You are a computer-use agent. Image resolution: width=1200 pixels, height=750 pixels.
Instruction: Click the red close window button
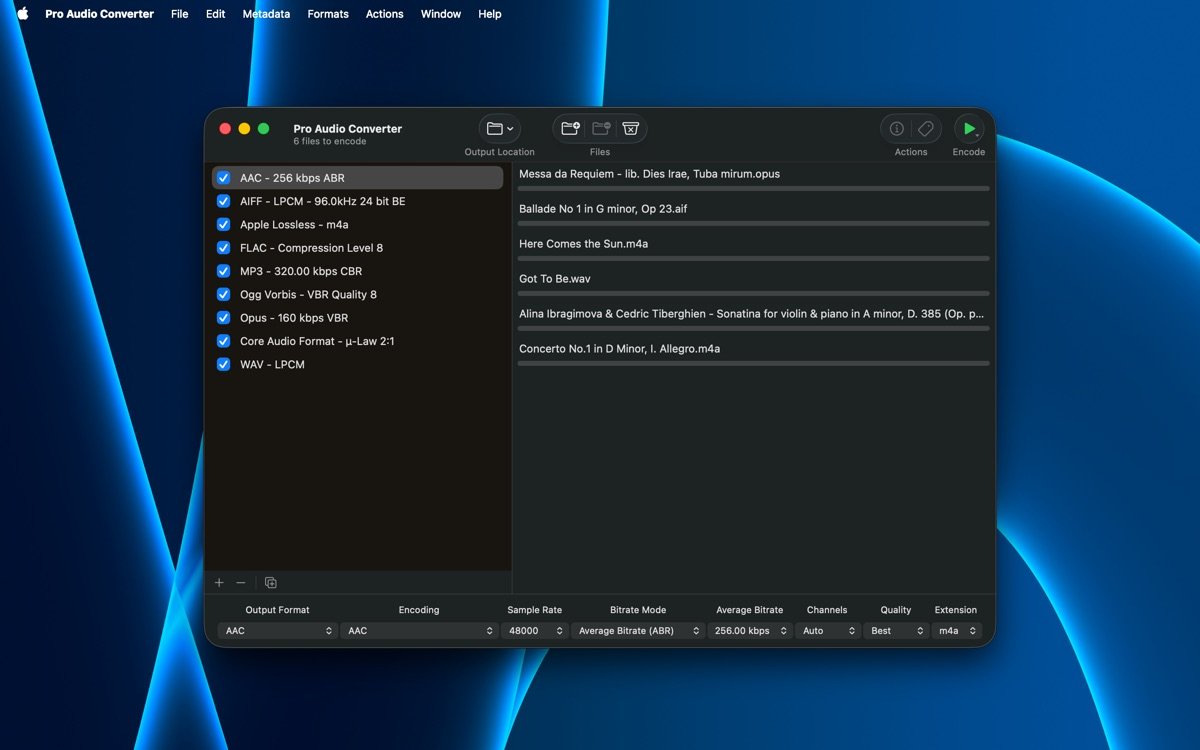click(225, 129)
